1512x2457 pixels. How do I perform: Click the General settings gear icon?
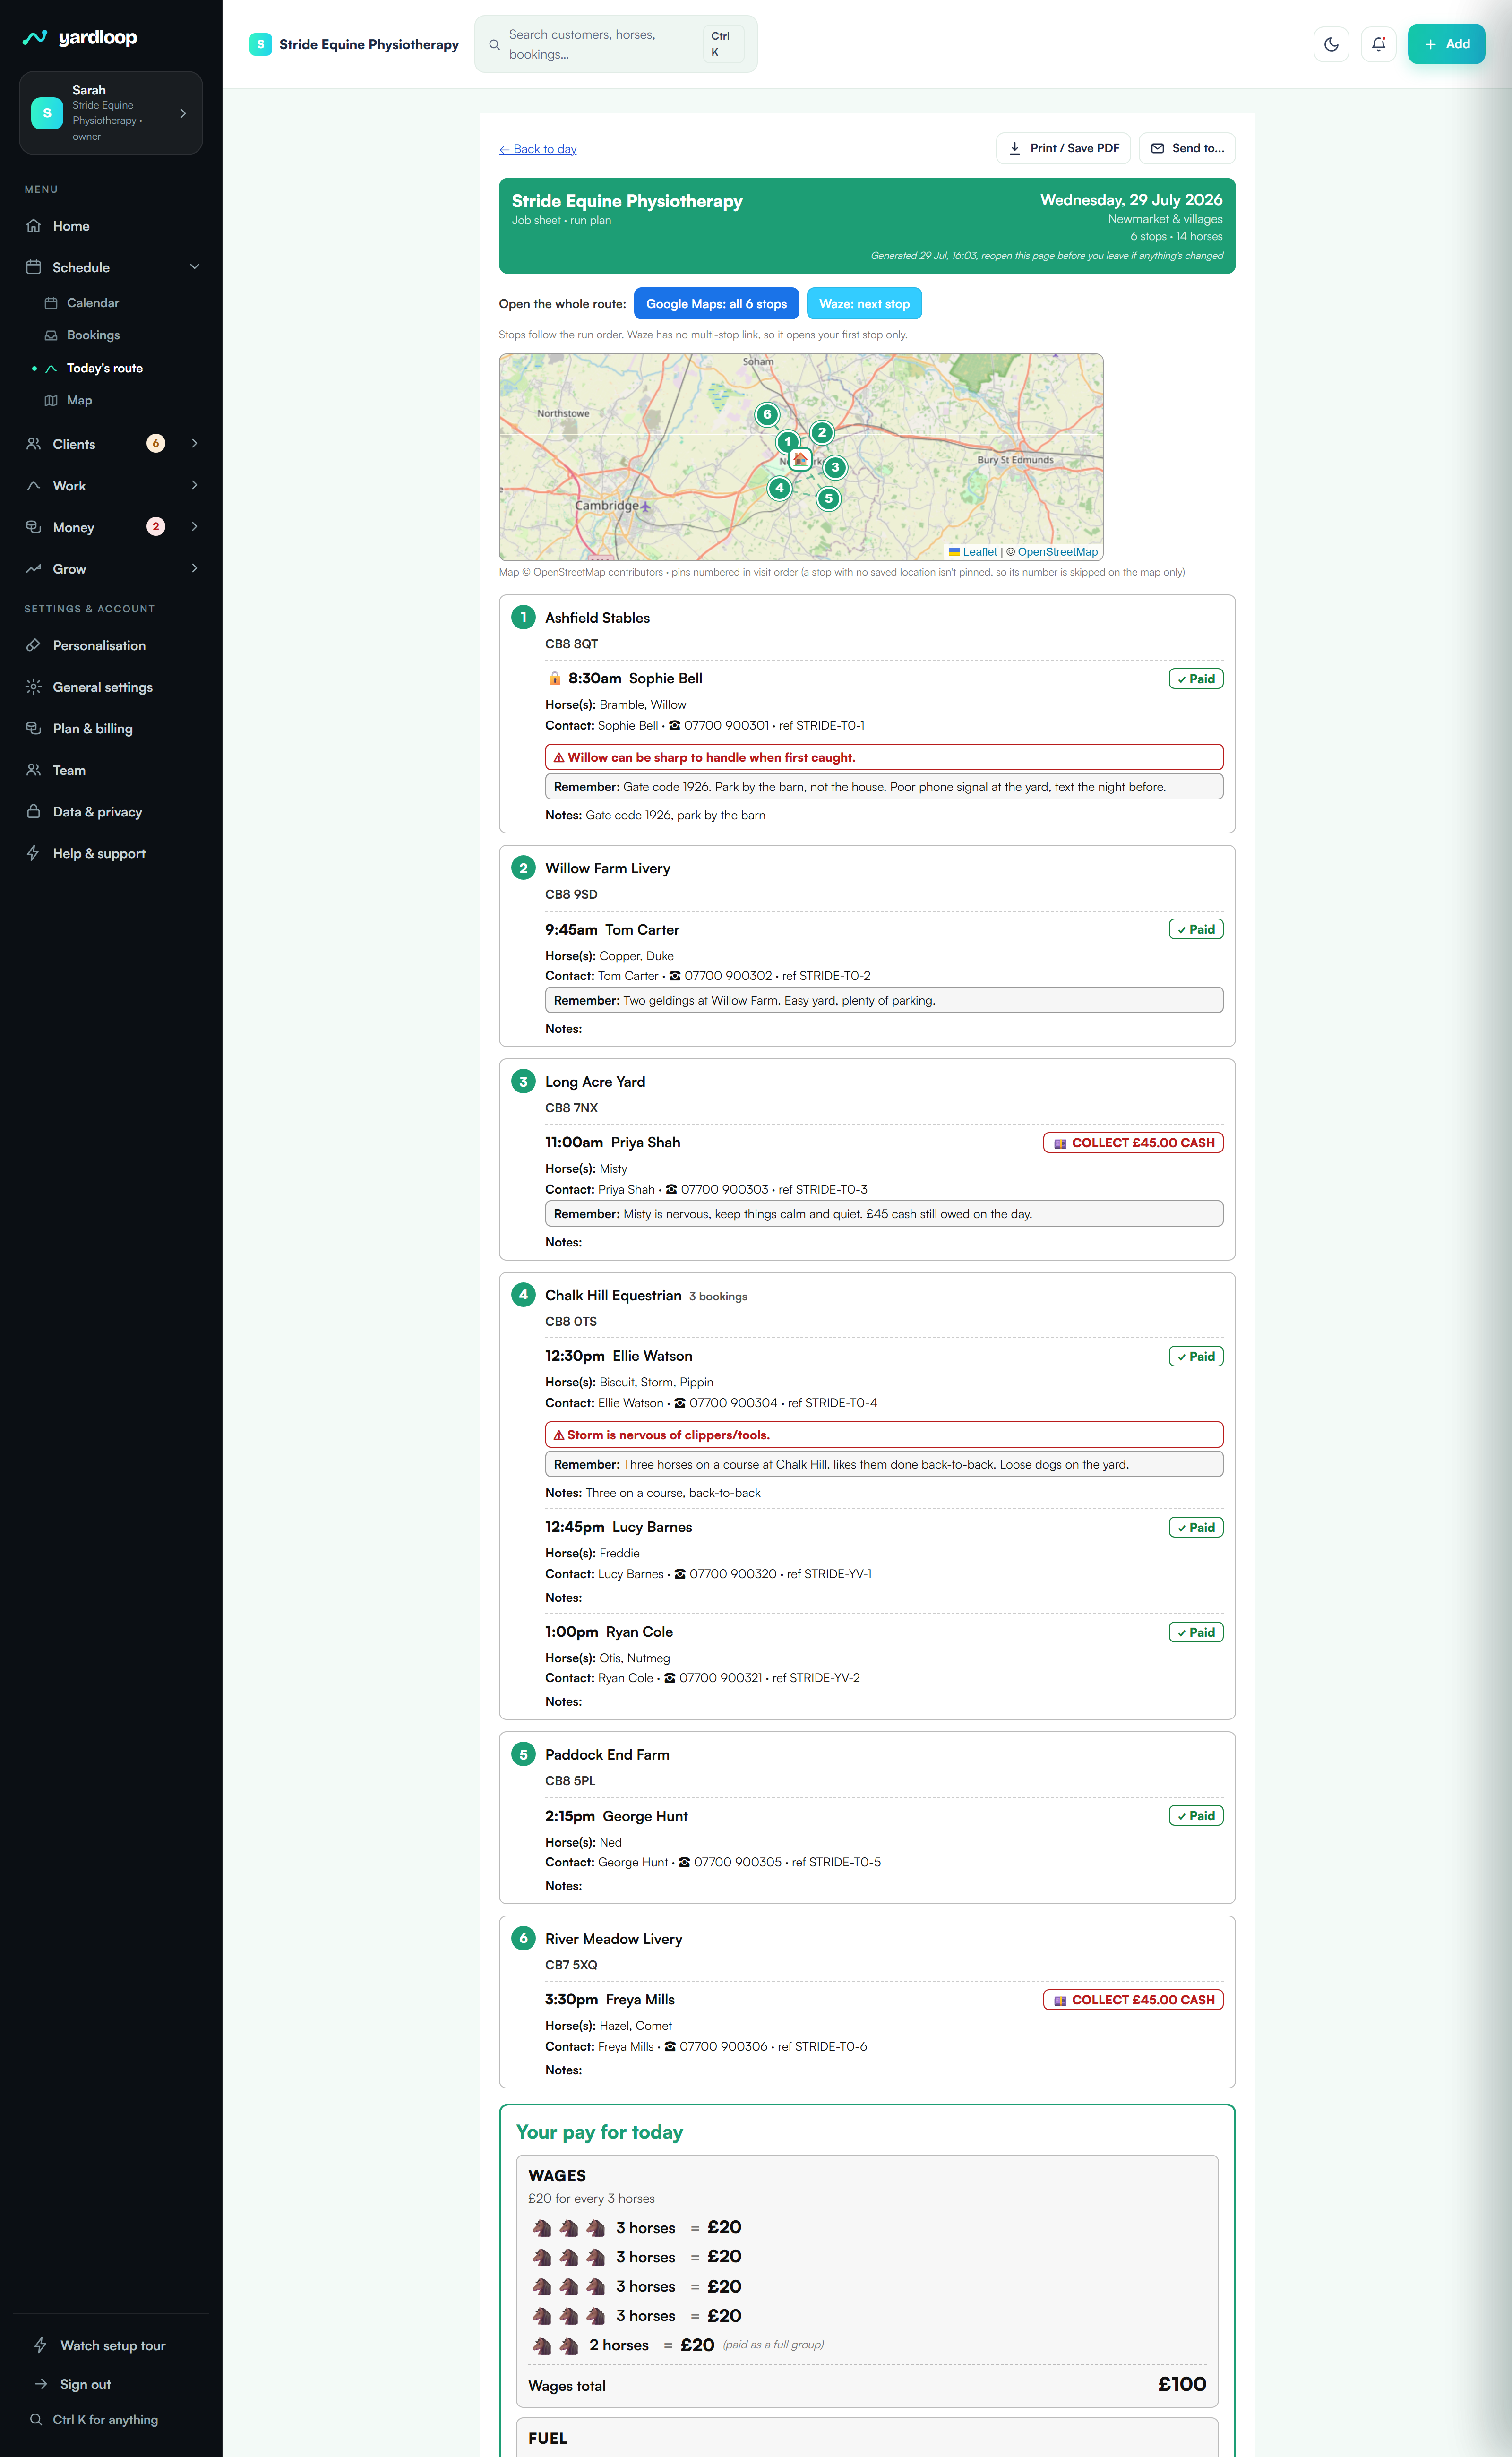point(33,687)
